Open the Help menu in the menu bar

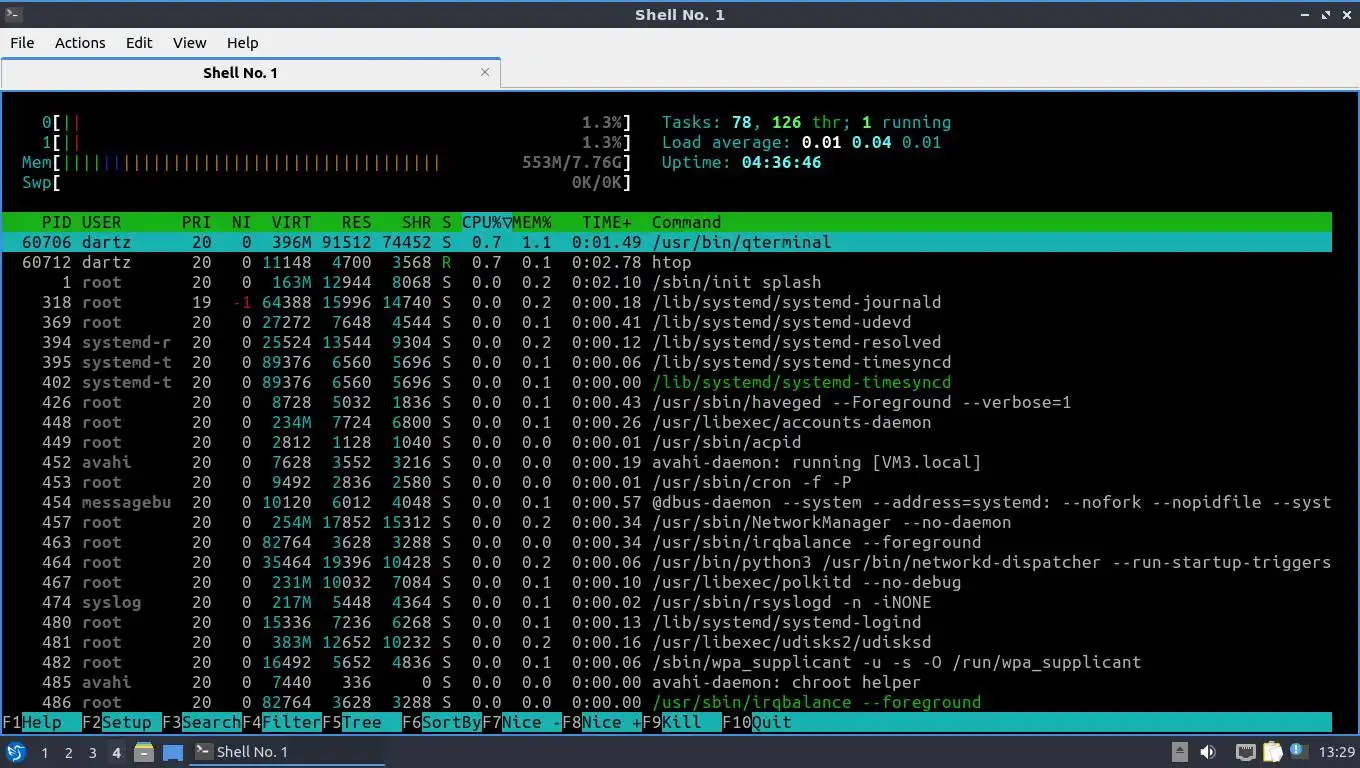(x=242, y=43)
